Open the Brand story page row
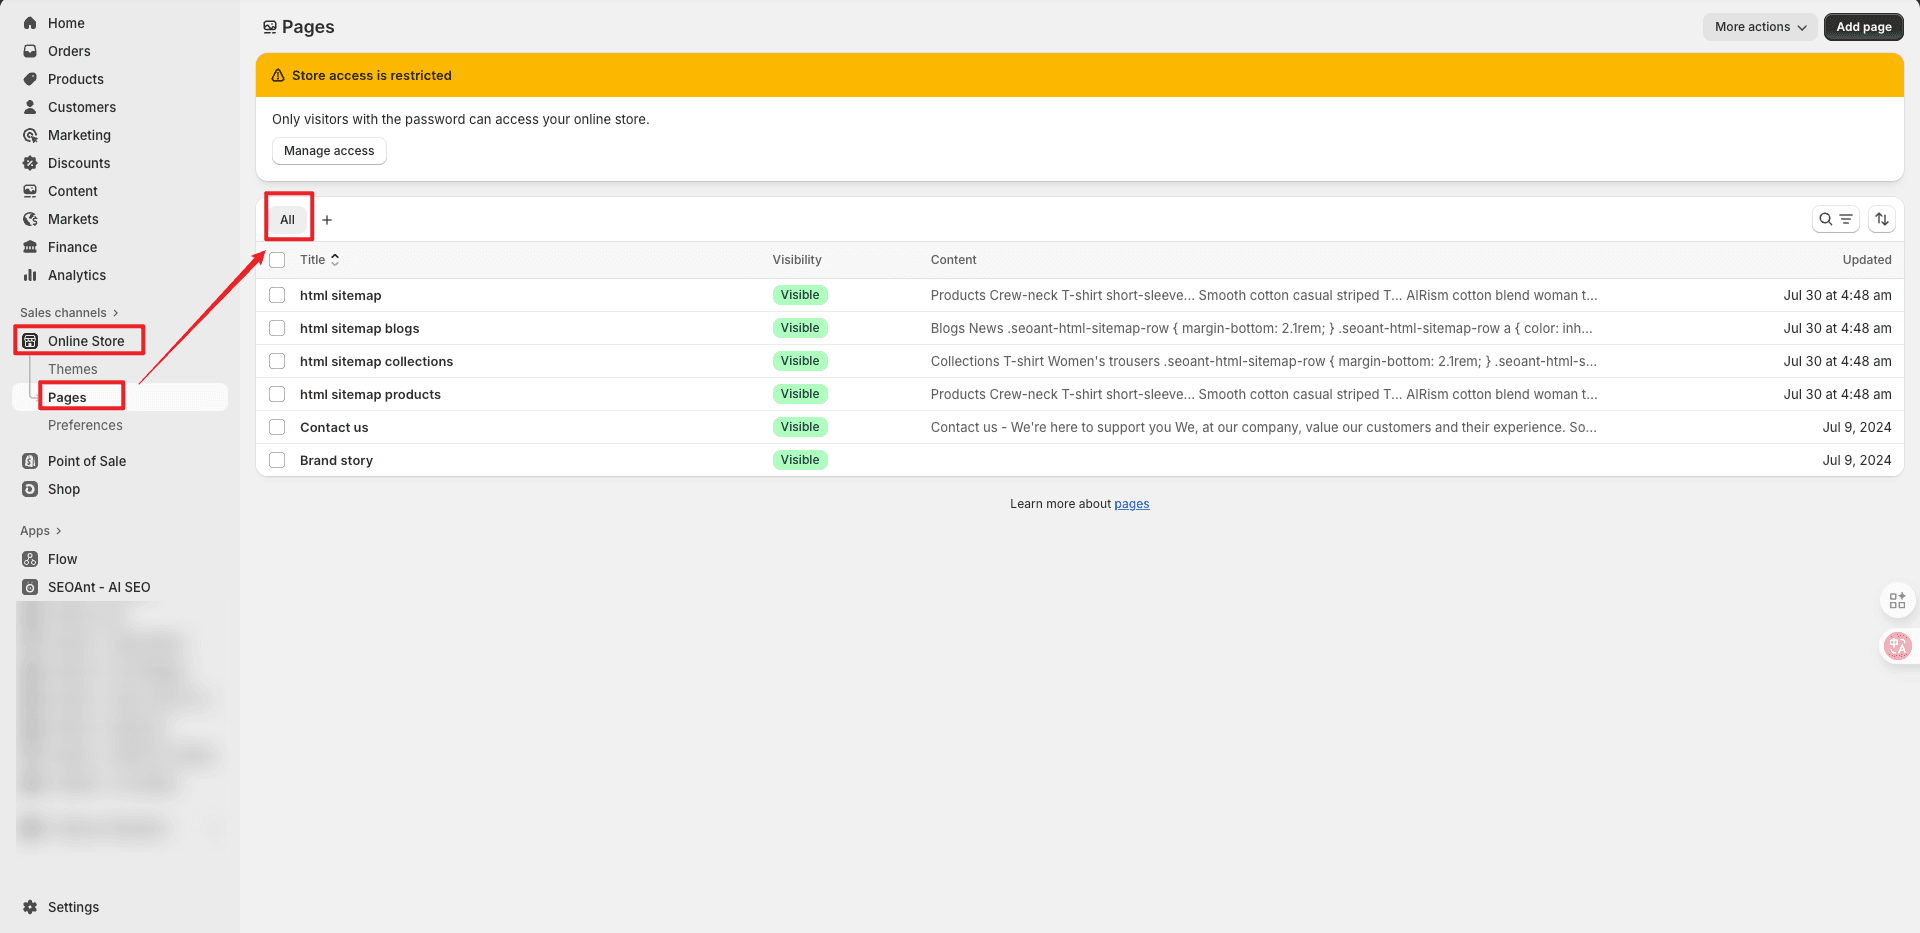Viewport: 1920px width, 933px height. [336, 460]
